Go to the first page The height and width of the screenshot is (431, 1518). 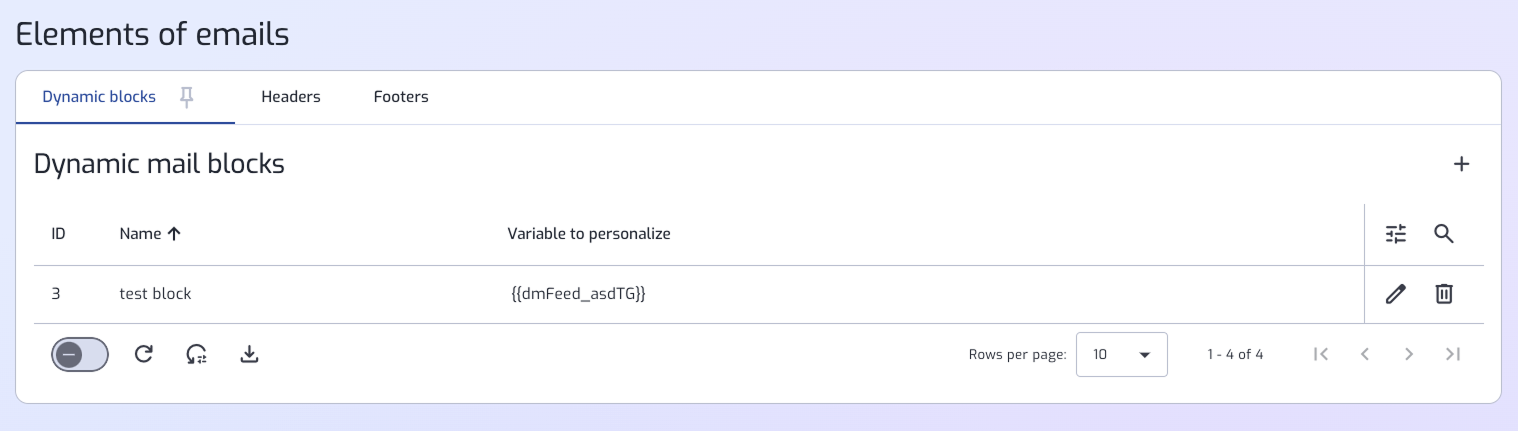(1321, 354)
